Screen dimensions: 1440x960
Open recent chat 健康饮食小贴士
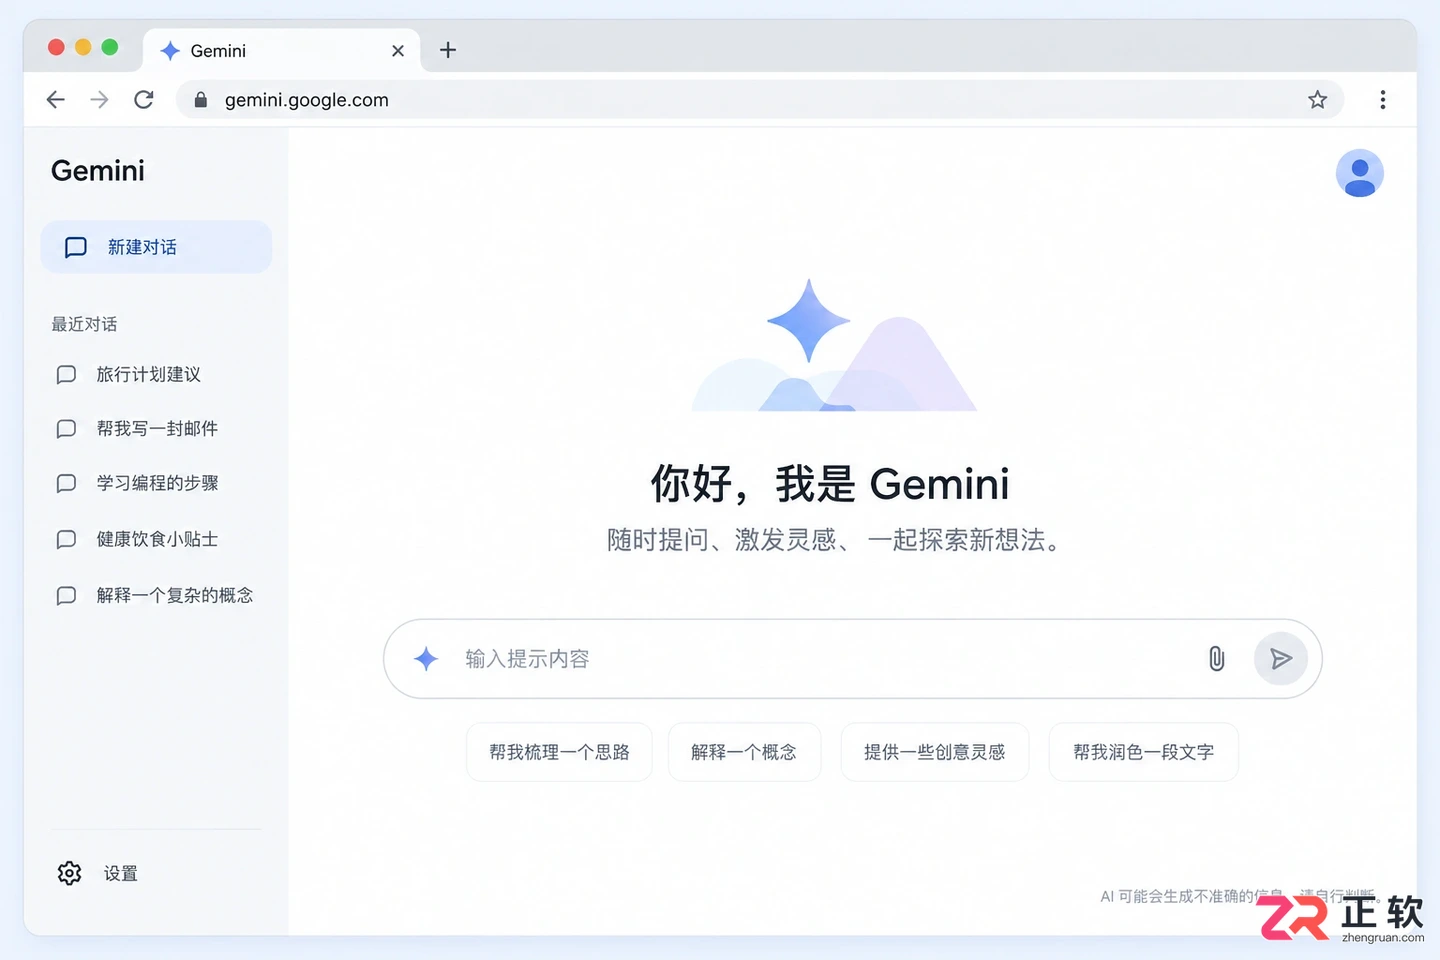tap(157, 539)
